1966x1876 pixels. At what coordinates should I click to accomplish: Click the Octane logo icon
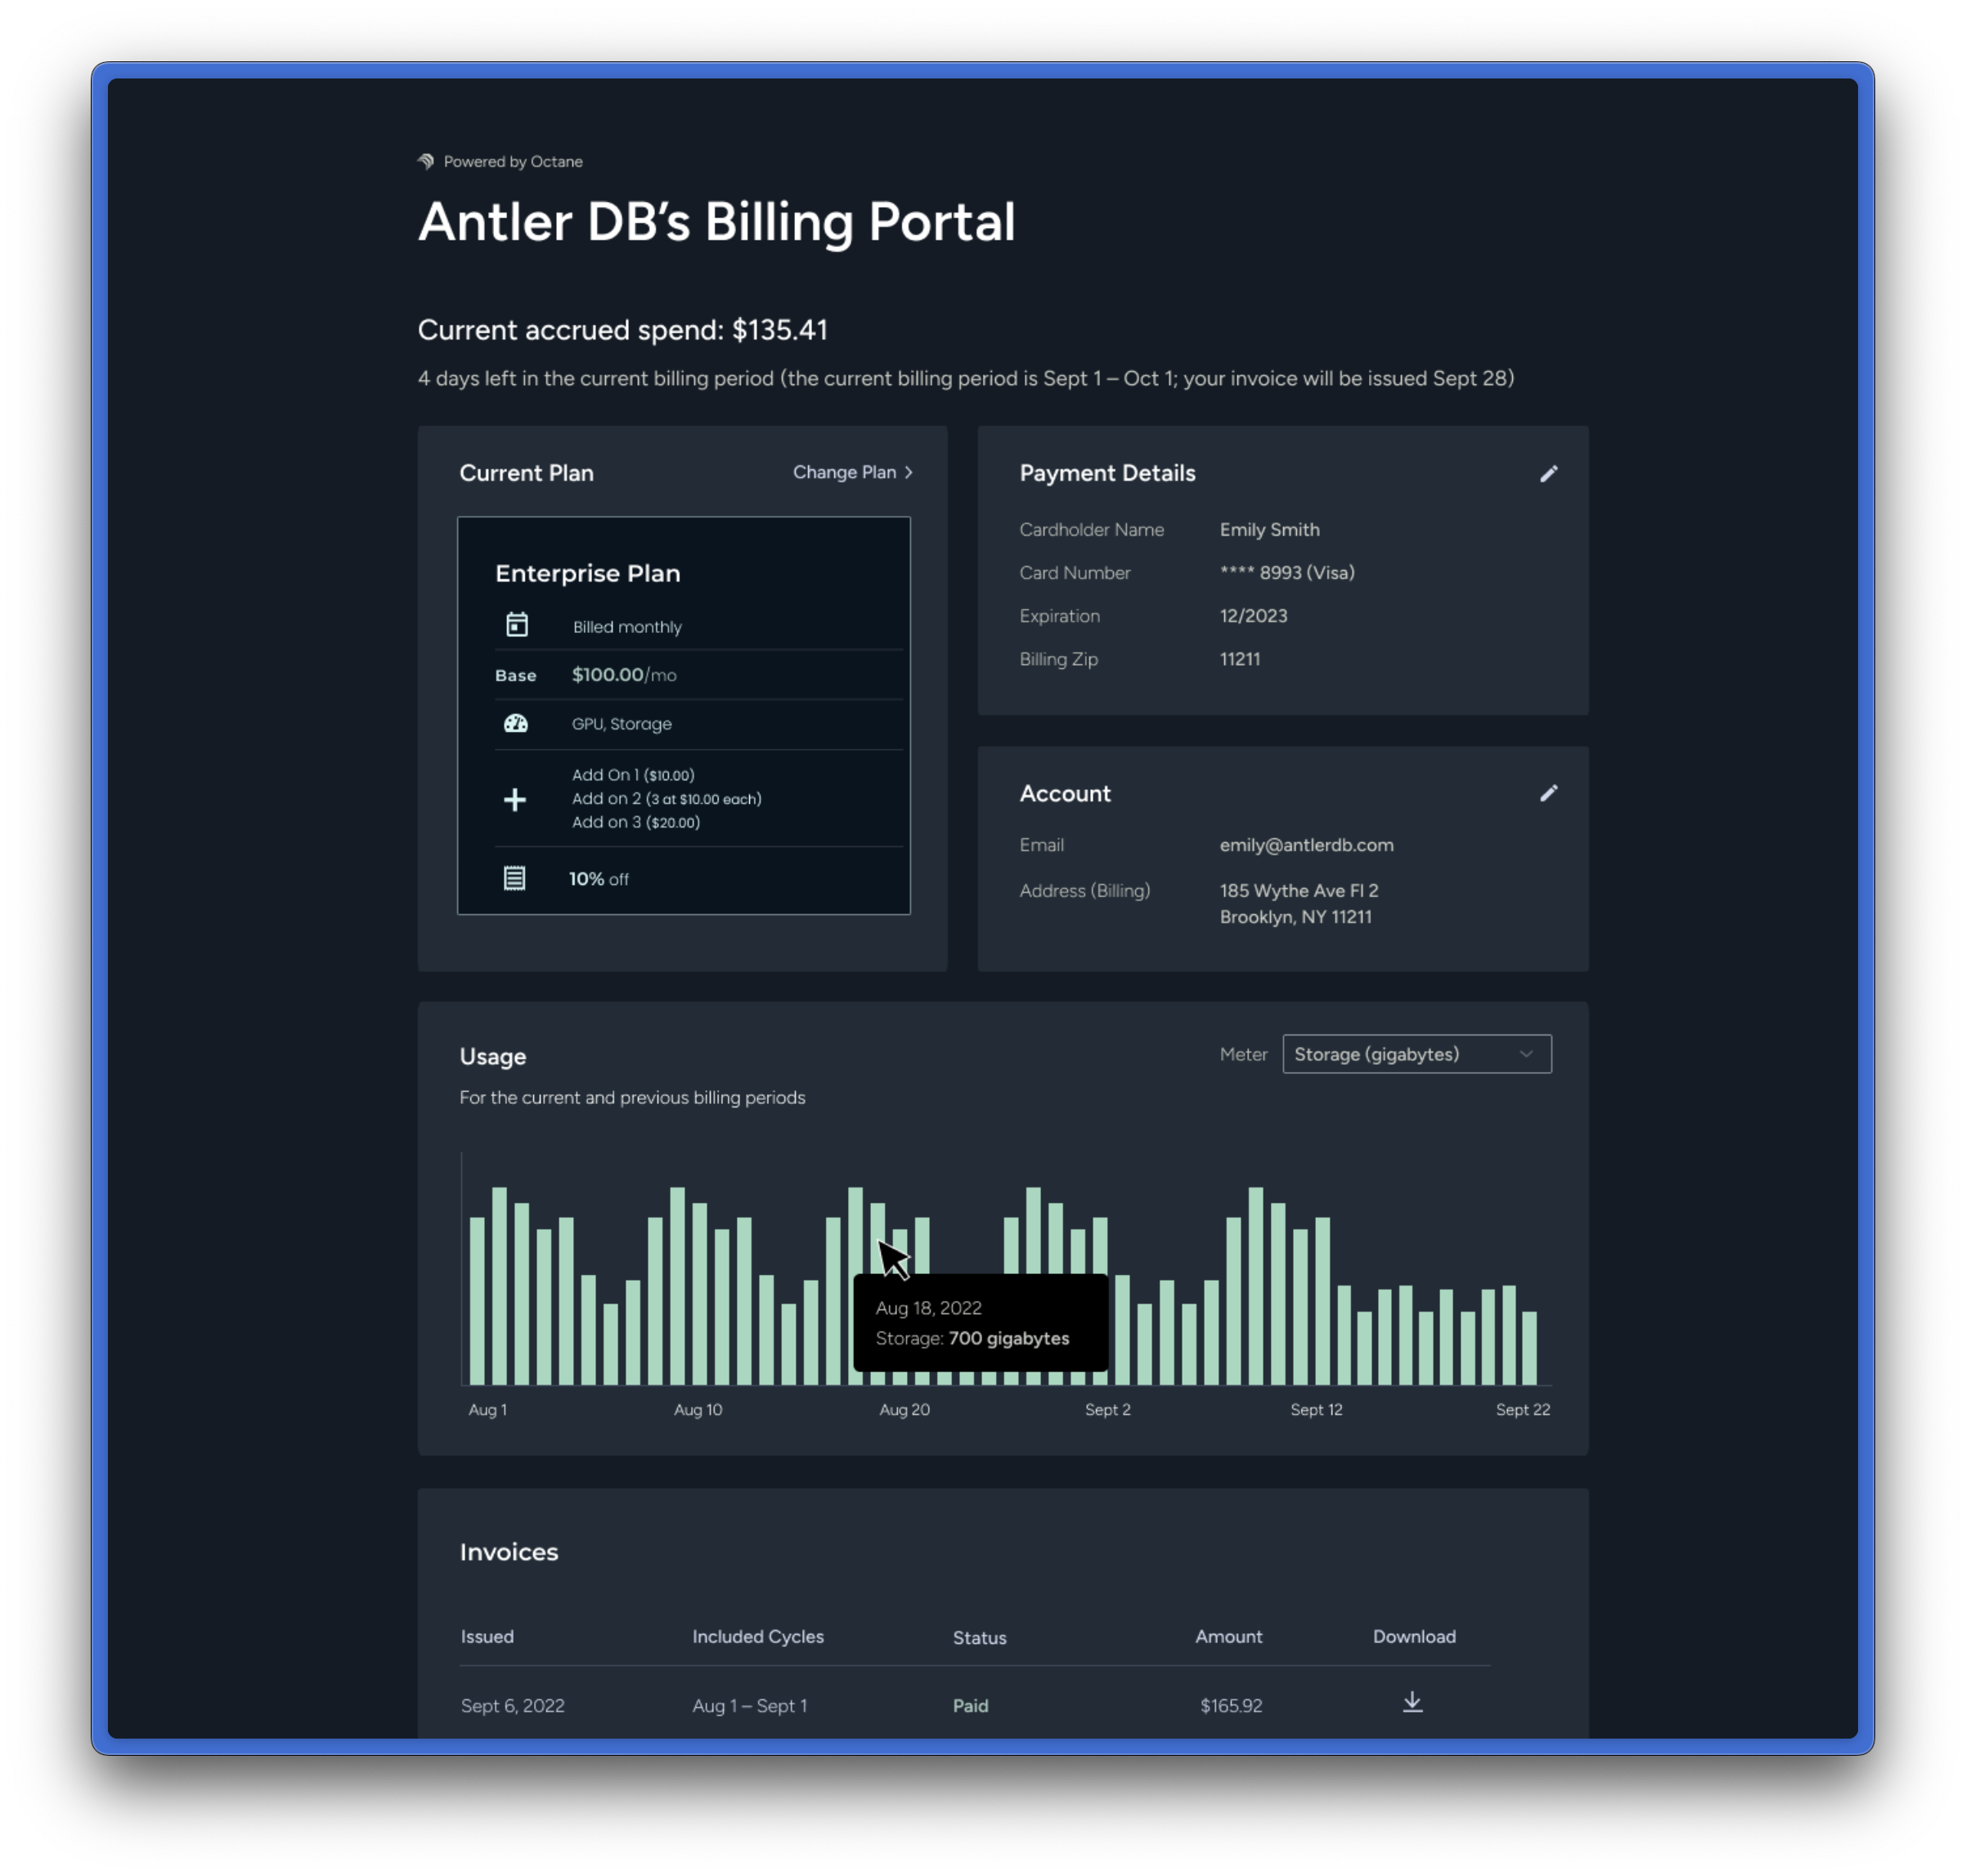coord(426,161)
